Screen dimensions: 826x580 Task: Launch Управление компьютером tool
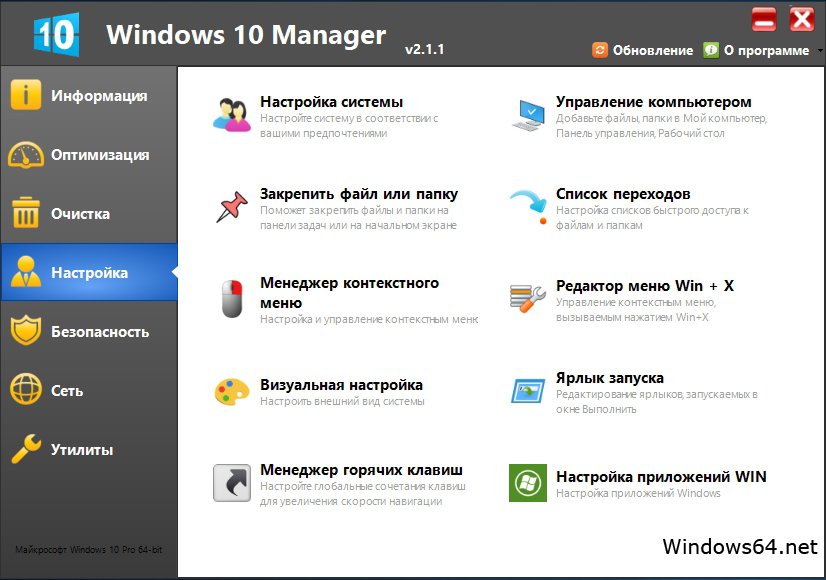[654, 102]
